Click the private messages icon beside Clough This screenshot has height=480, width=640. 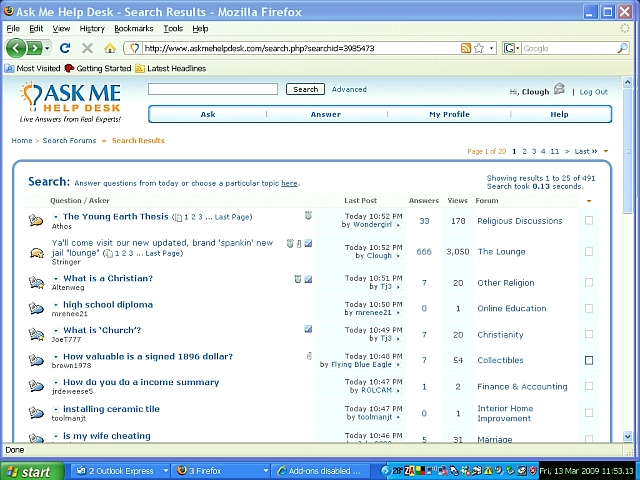[560, 90]
